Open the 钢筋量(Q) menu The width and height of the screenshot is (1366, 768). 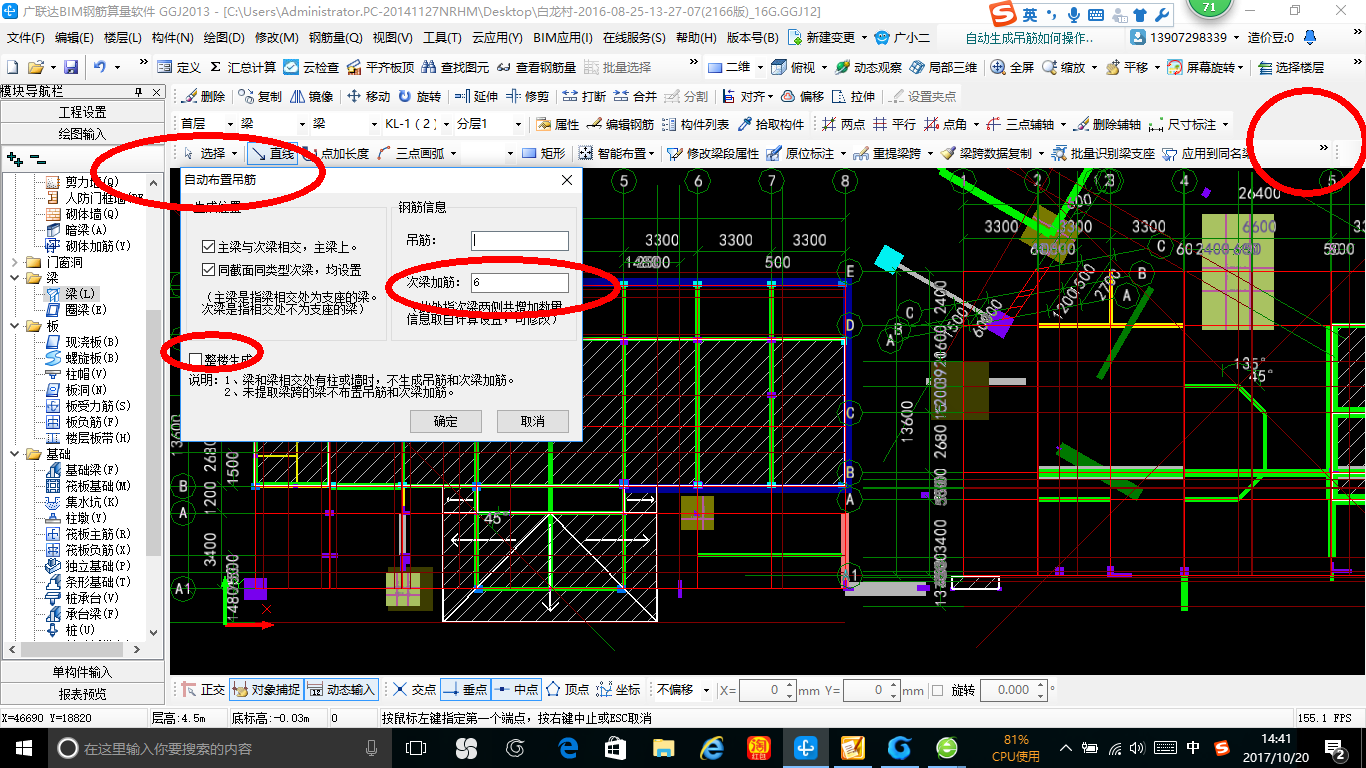(x=335, y=38)
